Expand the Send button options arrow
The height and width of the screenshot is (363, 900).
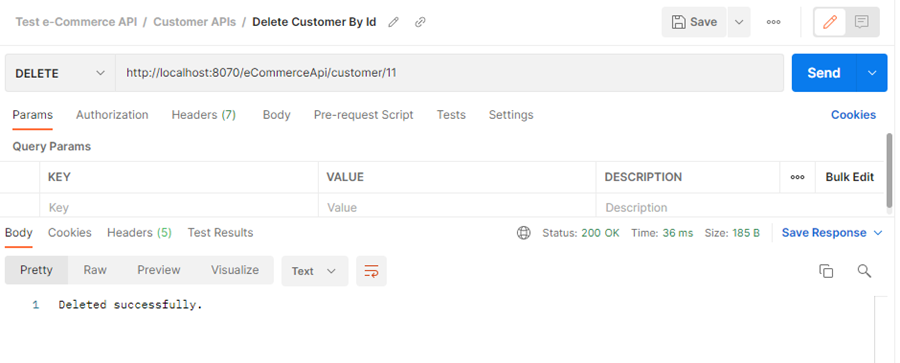point(872,73)
